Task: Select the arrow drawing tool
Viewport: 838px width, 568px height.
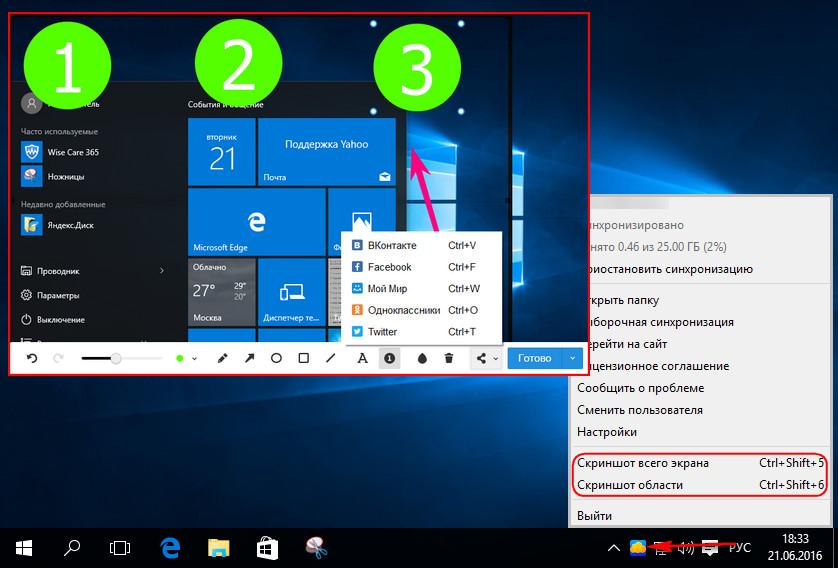Action: (x=250, y=359)
